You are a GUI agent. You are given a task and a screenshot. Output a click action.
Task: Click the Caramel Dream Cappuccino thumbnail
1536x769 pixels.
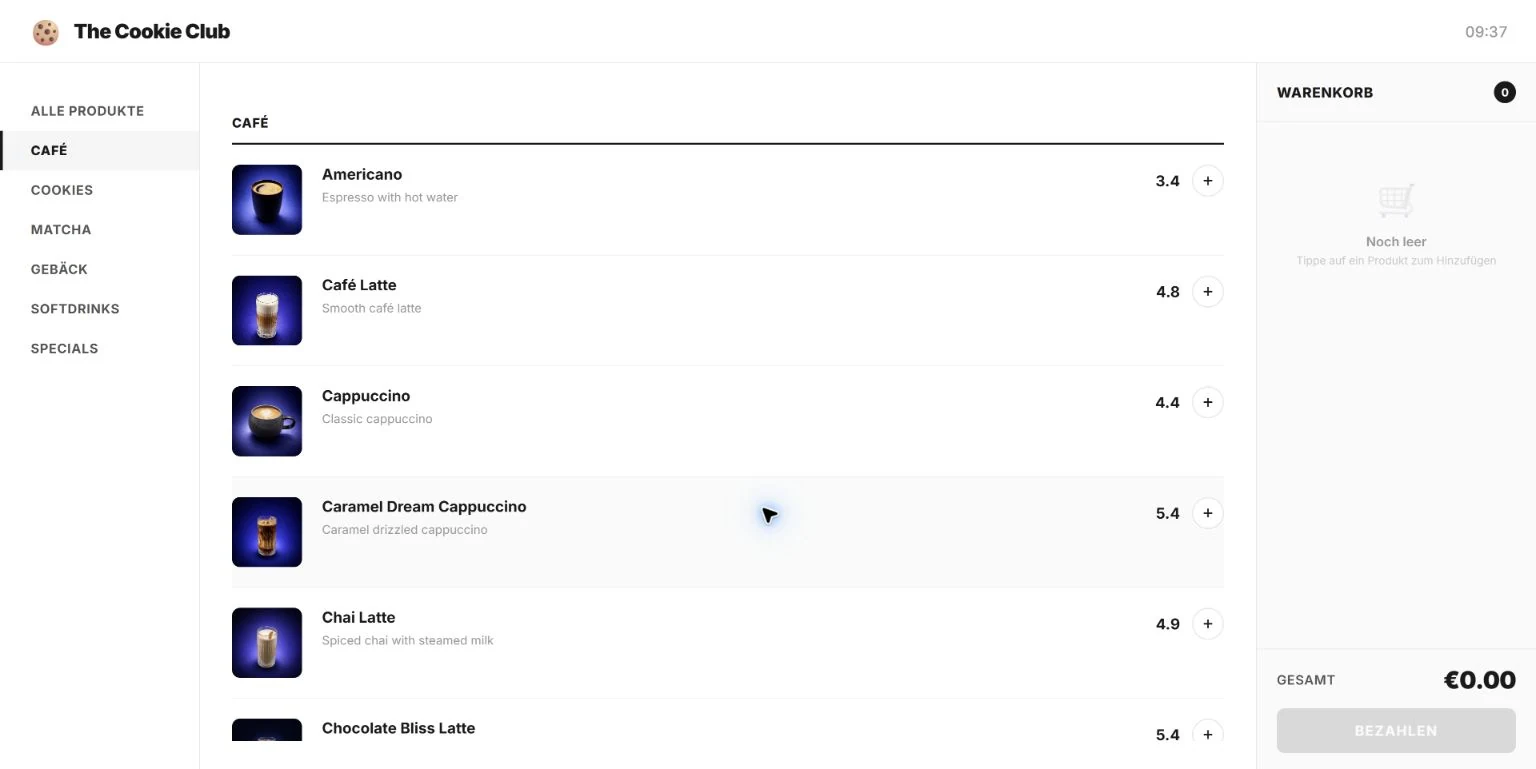coord(267,532)
